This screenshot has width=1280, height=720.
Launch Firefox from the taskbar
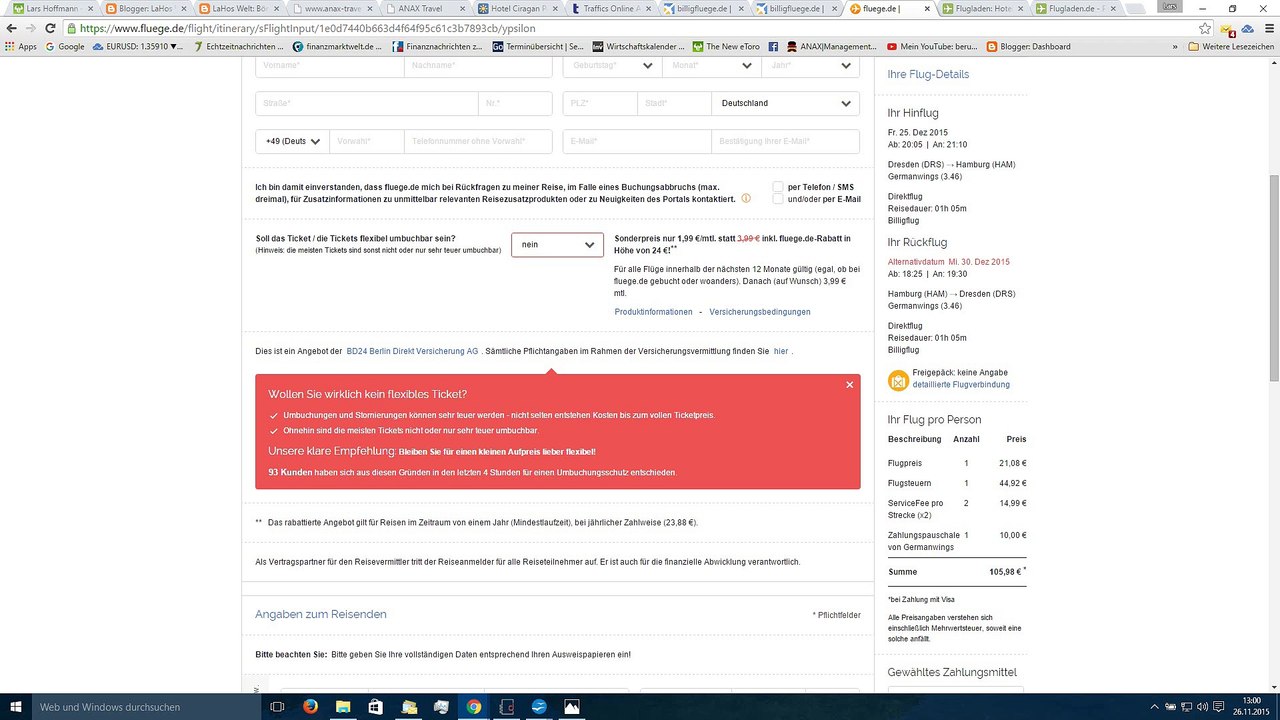309,707
